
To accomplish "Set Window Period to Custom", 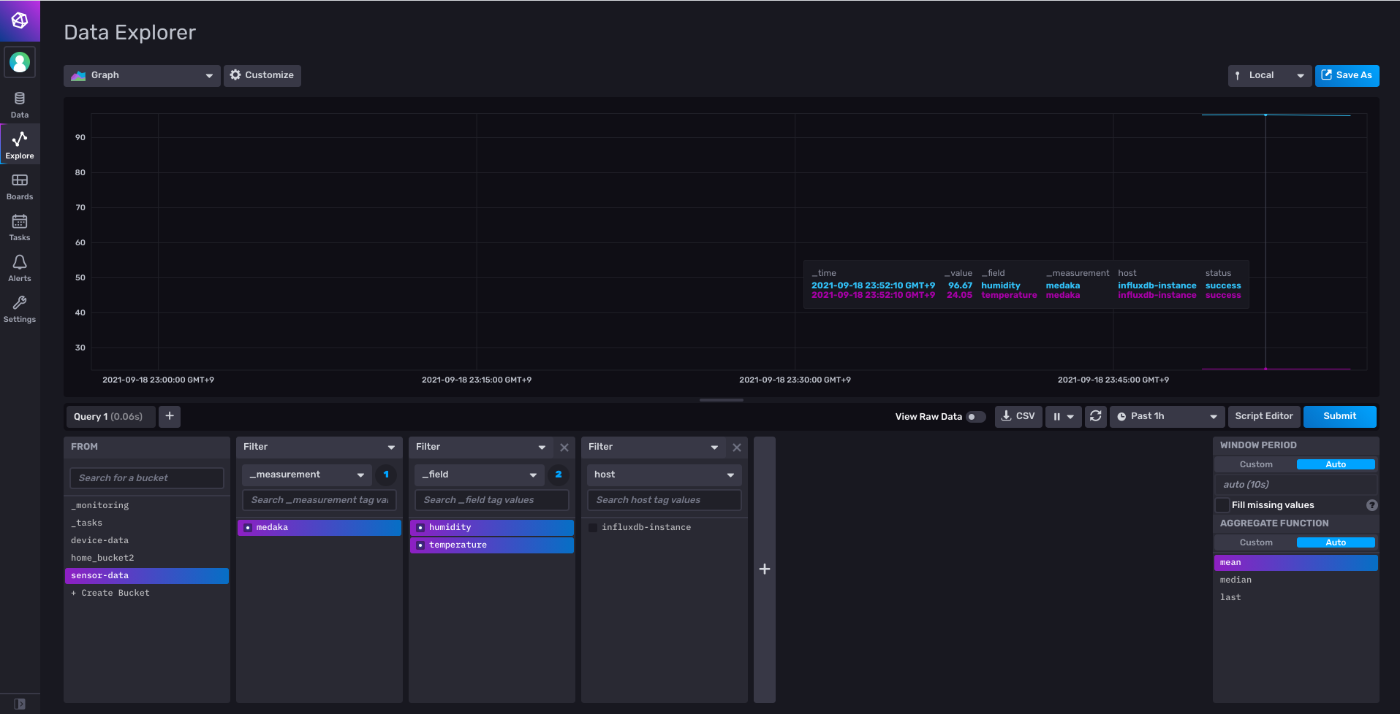I will click(1256, 464).
